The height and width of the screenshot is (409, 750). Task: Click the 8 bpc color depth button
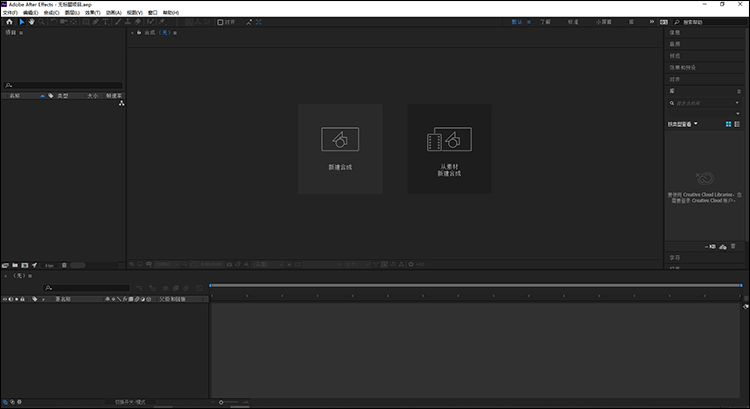(x=49, y=265)
